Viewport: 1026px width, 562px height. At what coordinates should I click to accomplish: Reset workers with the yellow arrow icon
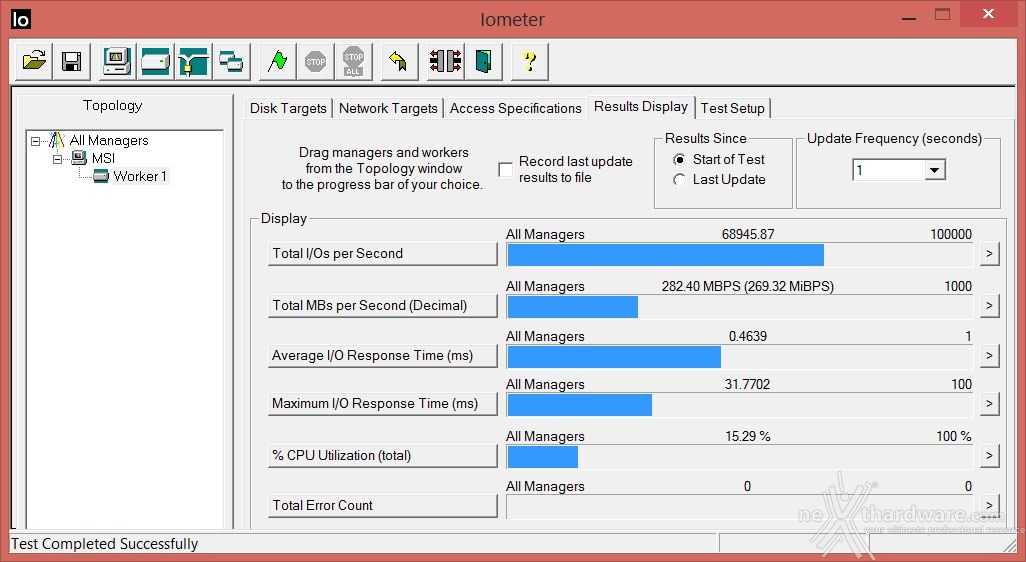coord(399,62)
